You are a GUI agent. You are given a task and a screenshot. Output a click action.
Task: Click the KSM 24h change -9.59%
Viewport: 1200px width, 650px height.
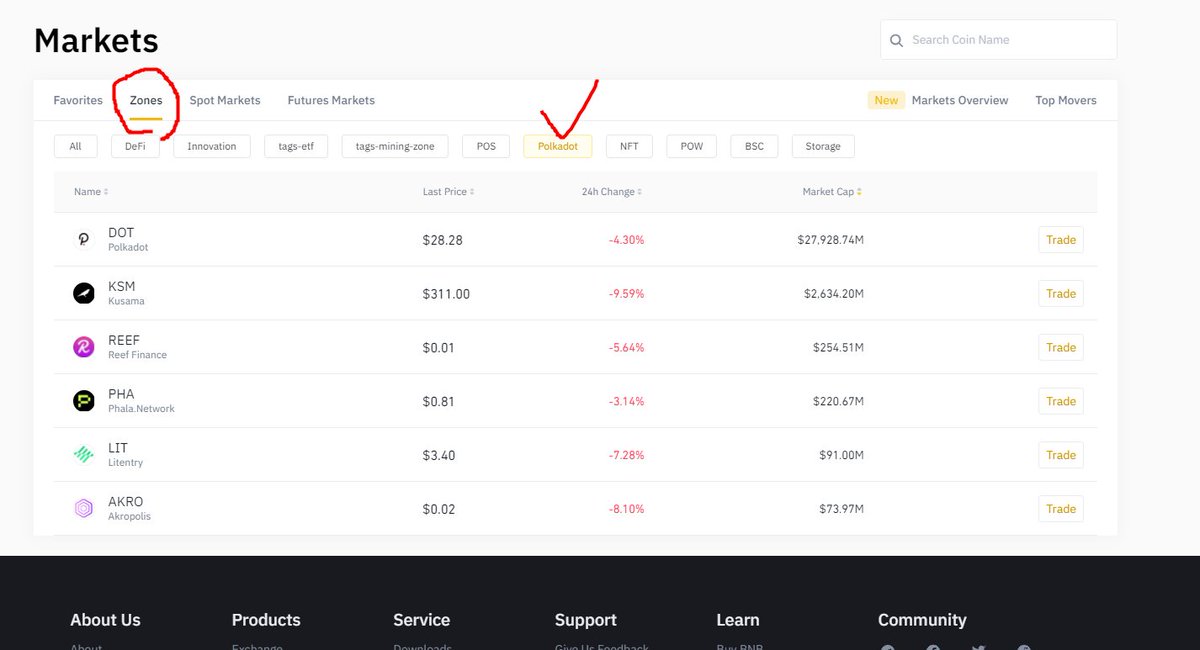pyautogui.click(x=627, y=294)
